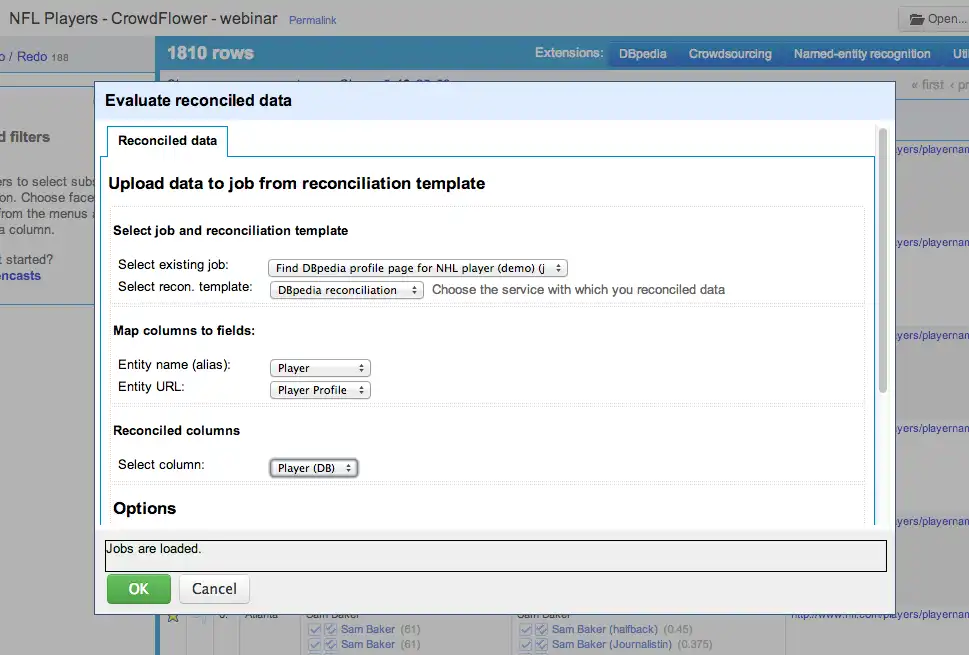Open the Select recon. template dropdown
The height and width of the screenshot is (655, 969).
(x=347, y=290)
